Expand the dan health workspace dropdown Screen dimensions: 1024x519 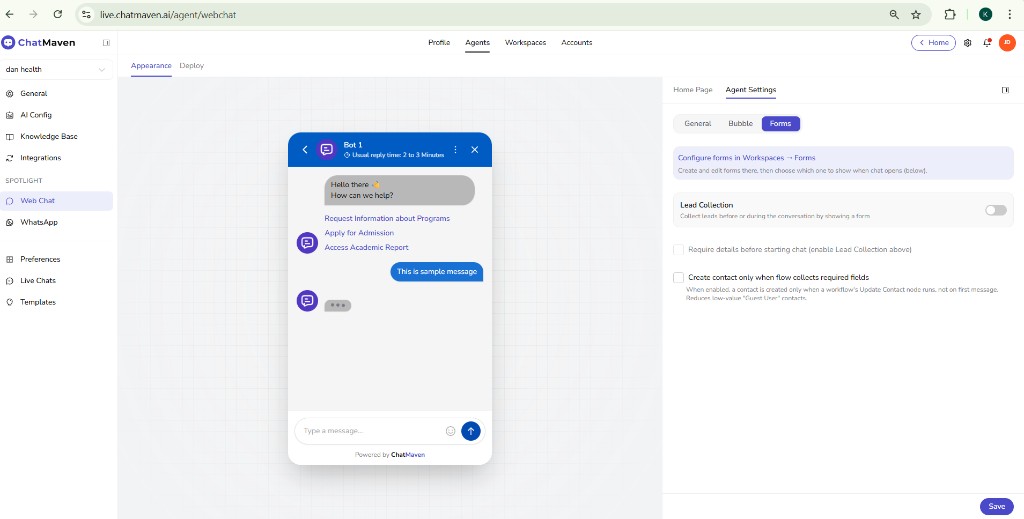56,69
